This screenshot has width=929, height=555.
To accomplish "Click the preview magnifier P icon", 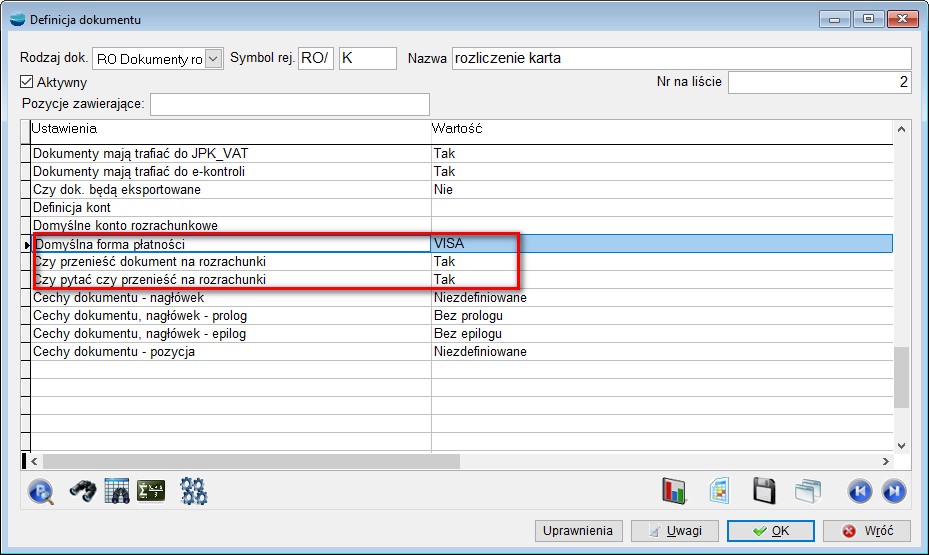I will tap(41, 491).
